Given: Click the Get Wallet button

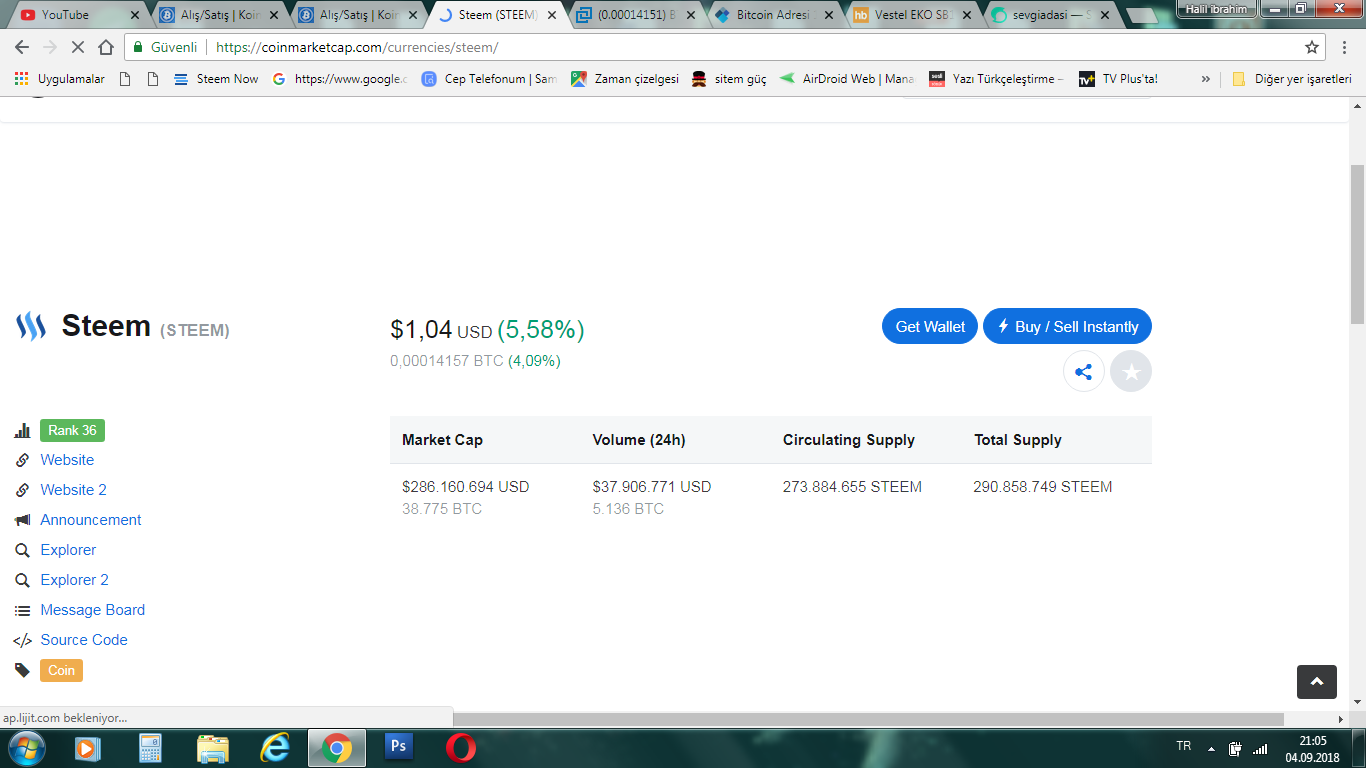Looking at the screenshot, I should pyautogui.click(x=930, y=326).
